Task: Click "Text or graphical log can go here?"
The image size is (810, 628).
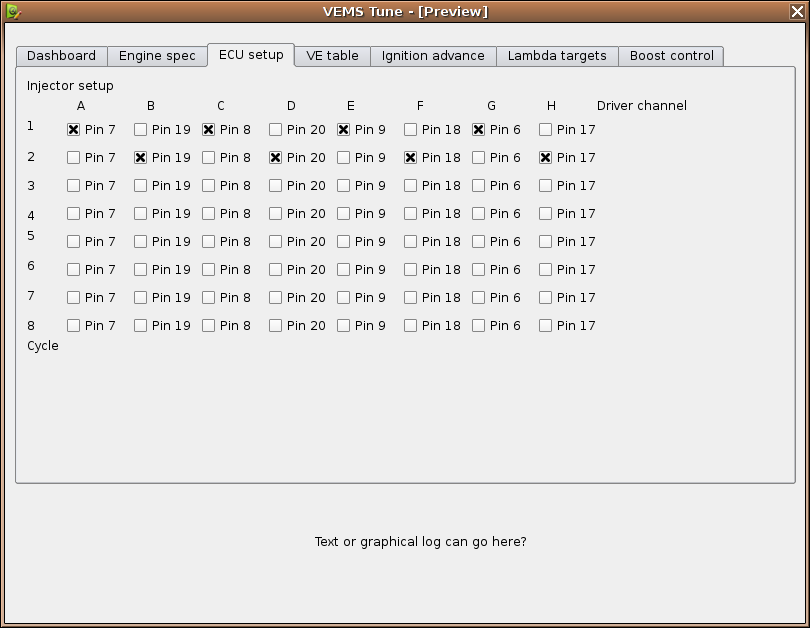Action: click(420, 542)
